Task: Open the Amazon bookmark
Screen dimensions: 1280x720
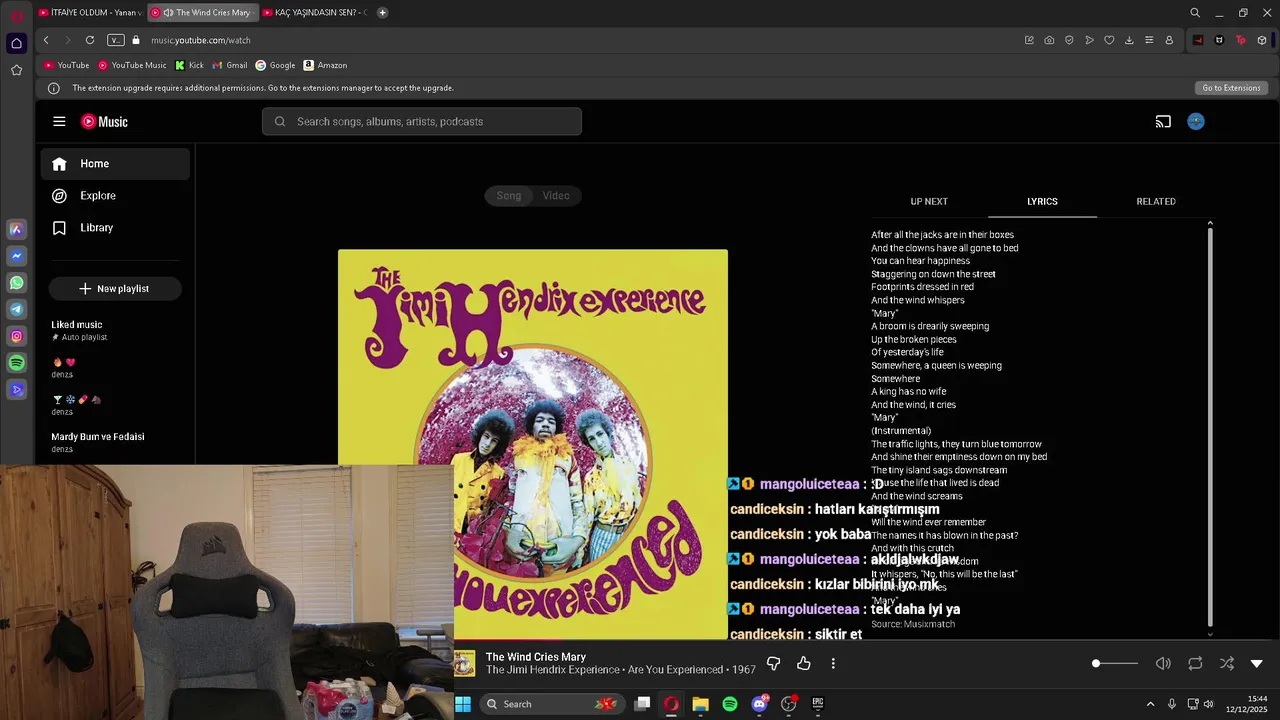Action: (325, 65)
